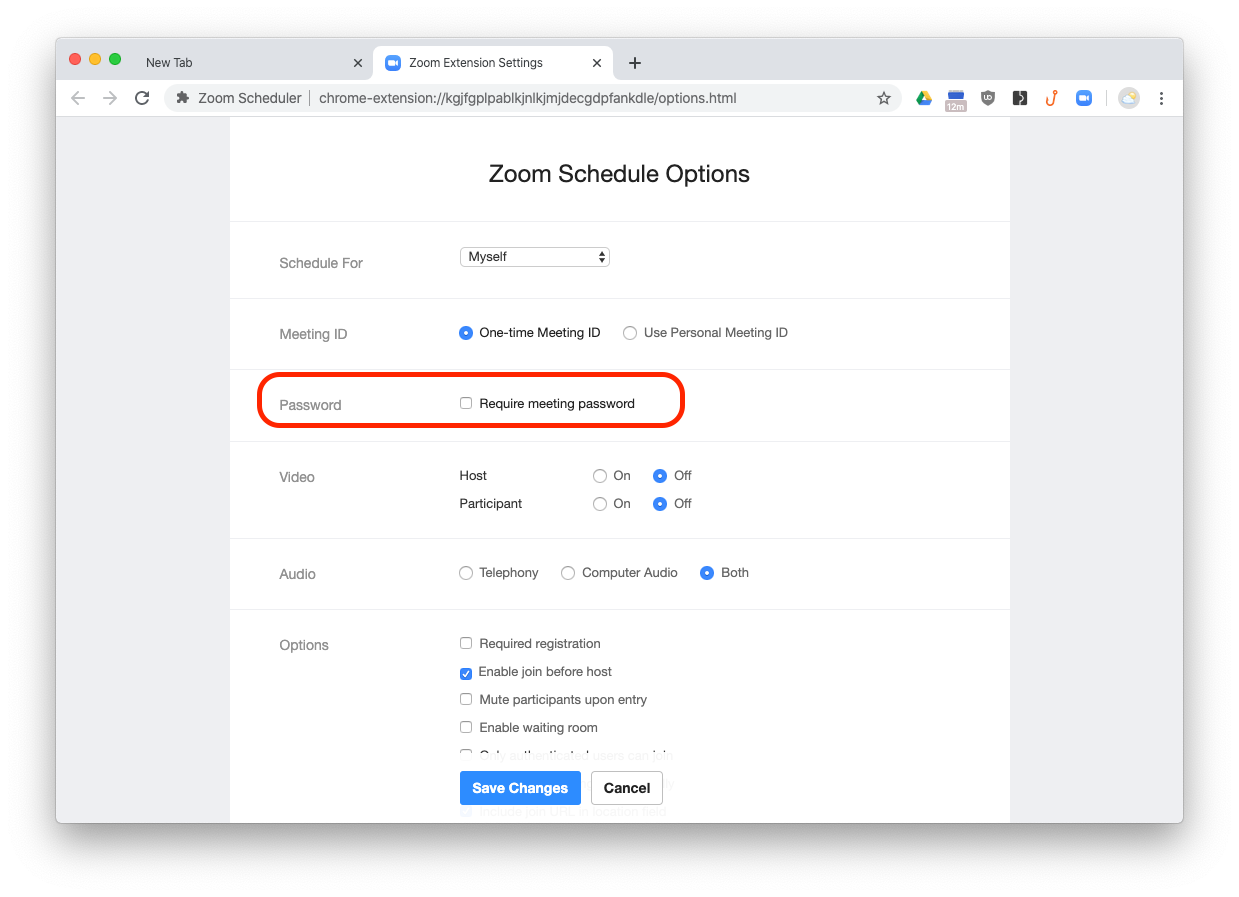Open the Google Drive extension
Screen dimensions: 1239x897
(x=924, y=98)
